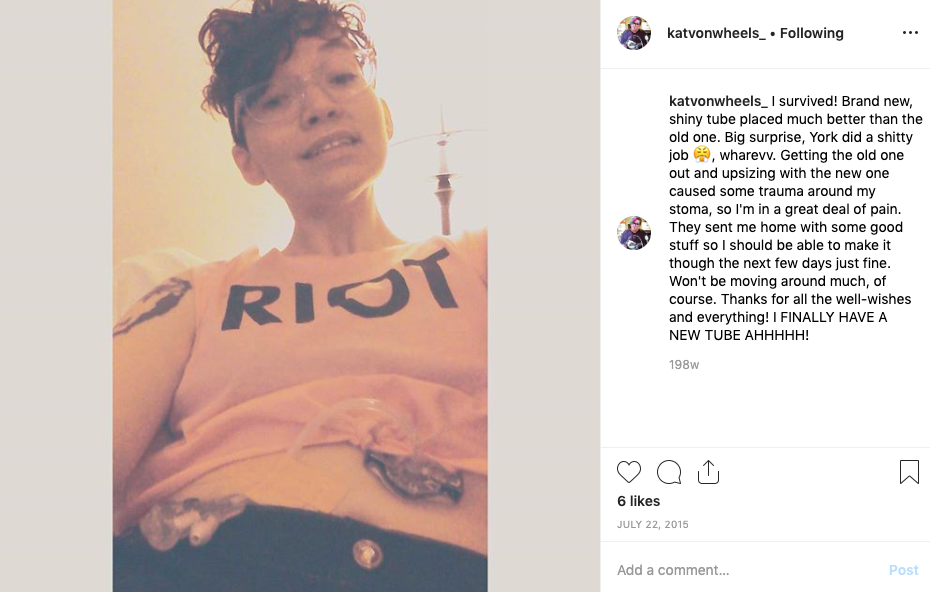
Task: Select the main post photo
Action: (300, 296)
